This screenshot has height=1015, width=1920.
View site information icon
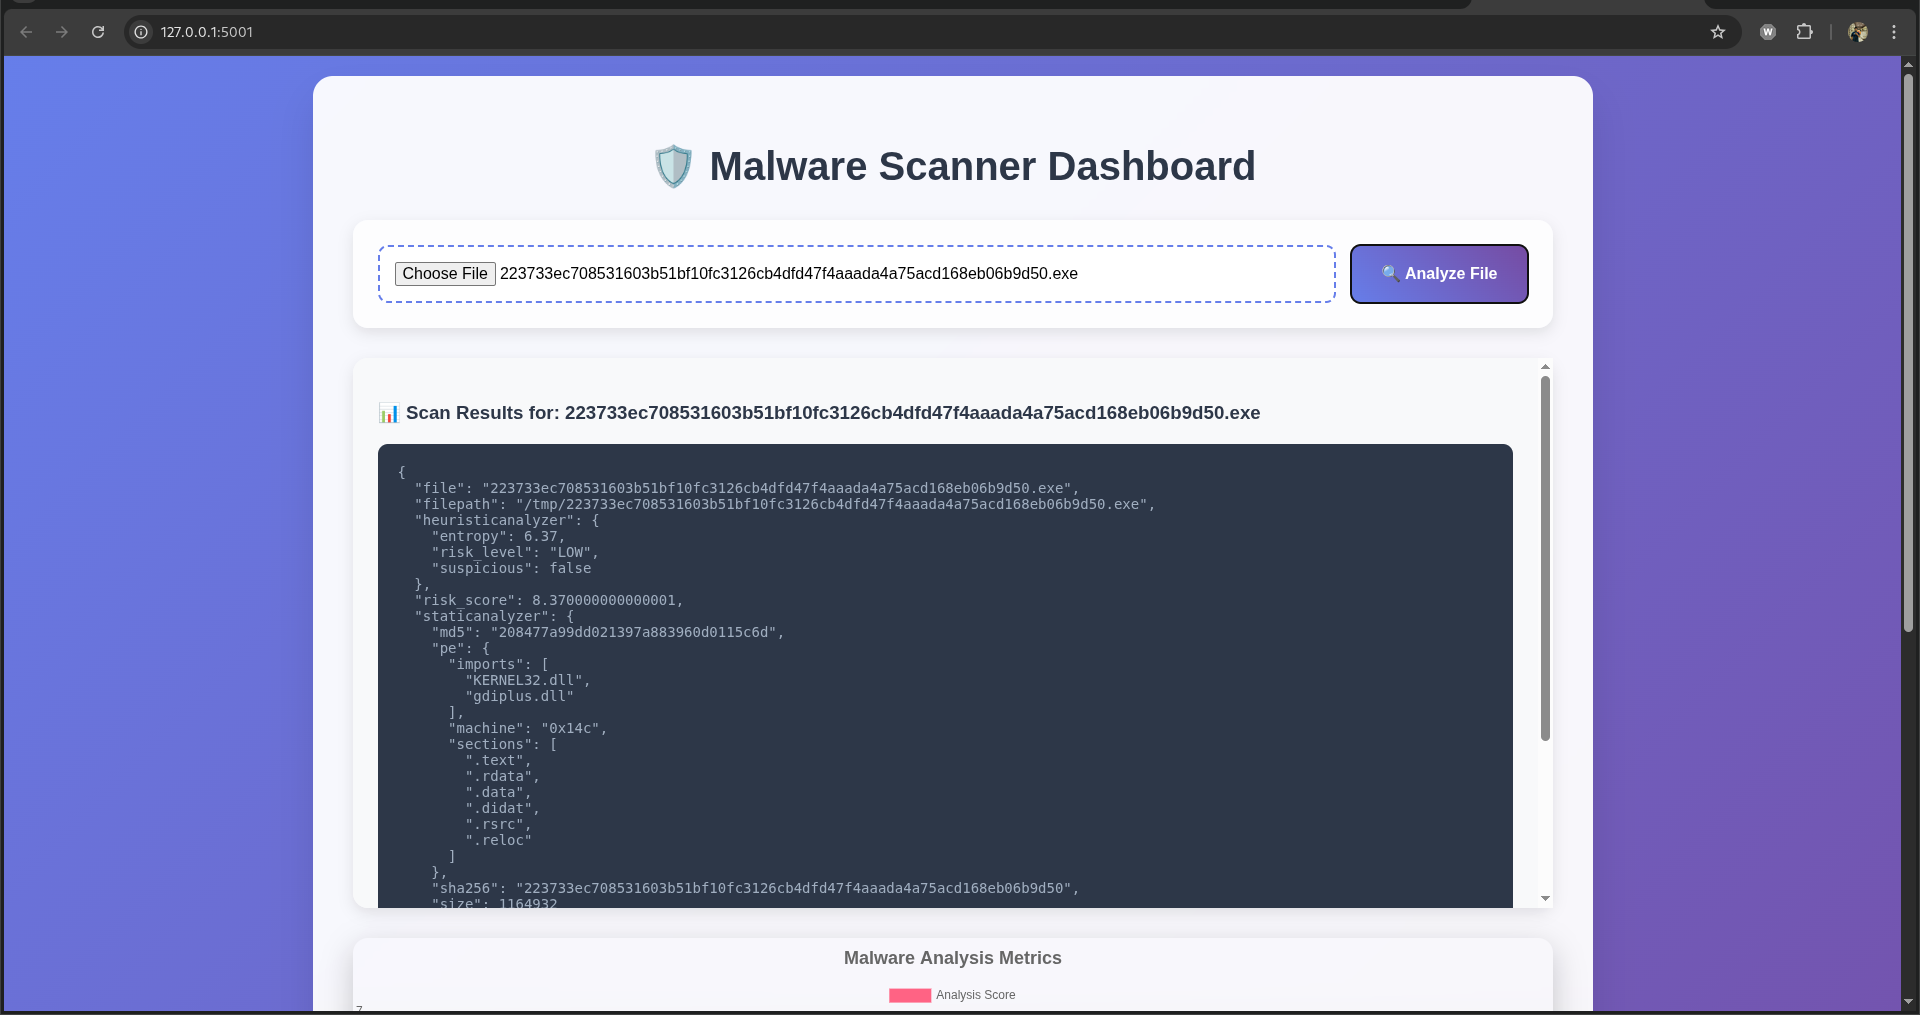click(x=141, y=32)
